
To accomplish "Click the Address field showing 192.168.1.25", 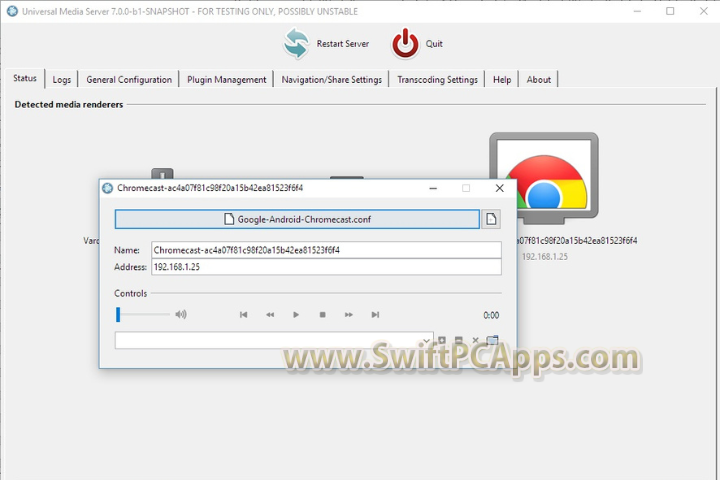I will pos(326,267).
